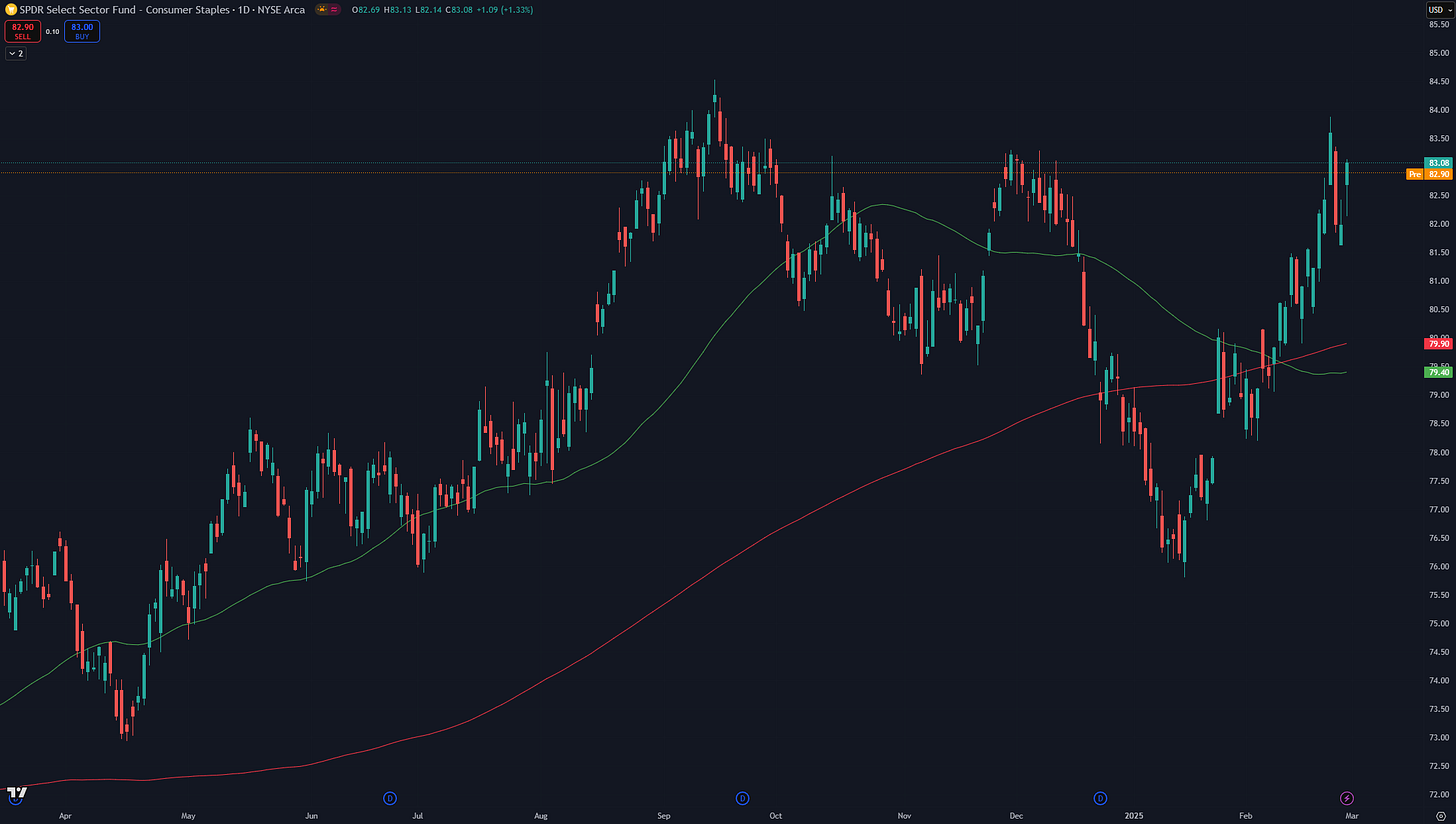Viewport: 1456px width, 824px height.
Task: Click the L82.14 low value
Action: click(430, 10)
